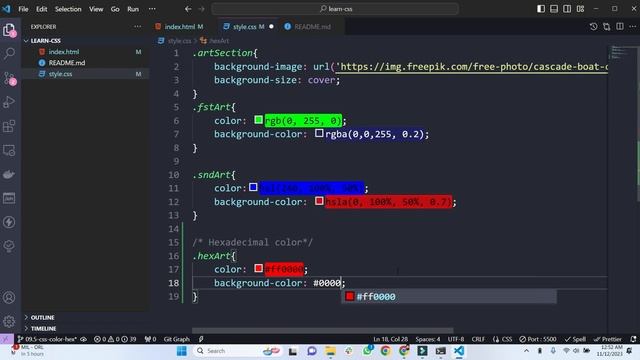Navigate back with the arrow button

click(188, 9)
